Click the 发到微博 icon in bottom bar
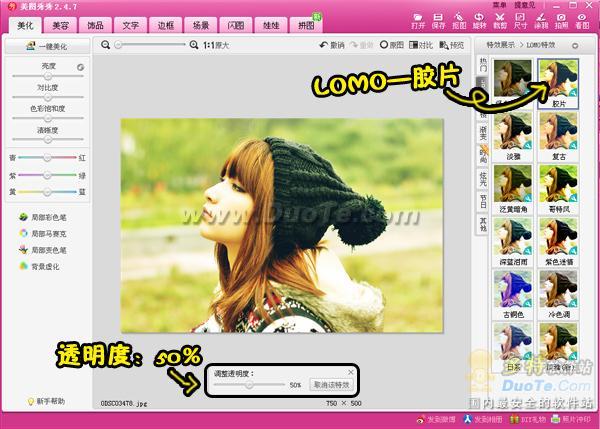The width and height of the screenshot is (600, 429). pyautogui.click(x=436, y=419)
